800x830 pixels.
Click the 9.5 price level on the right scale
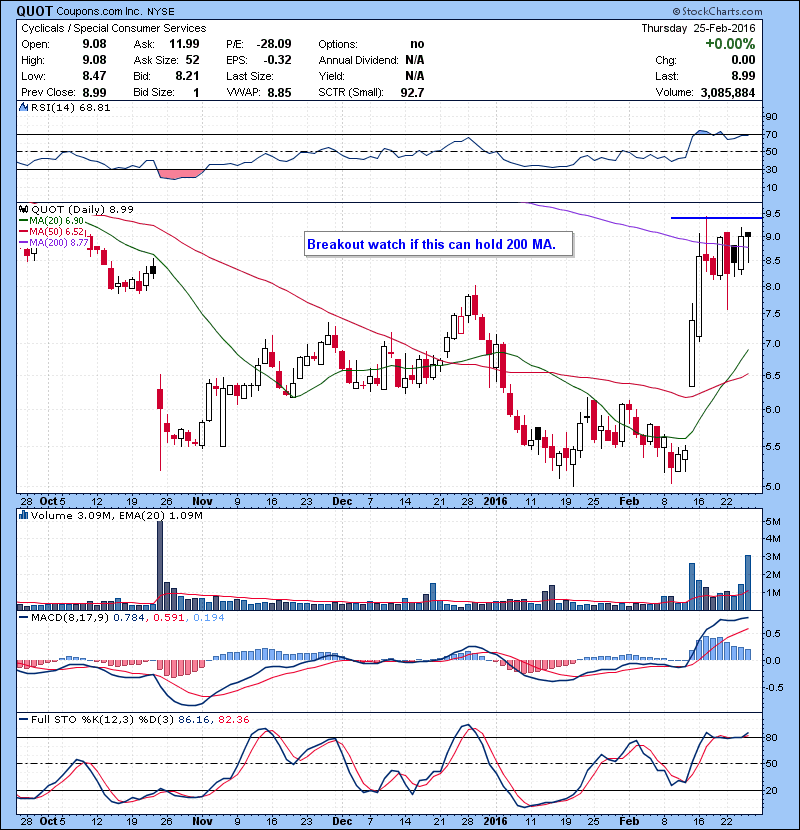[773, 214]
